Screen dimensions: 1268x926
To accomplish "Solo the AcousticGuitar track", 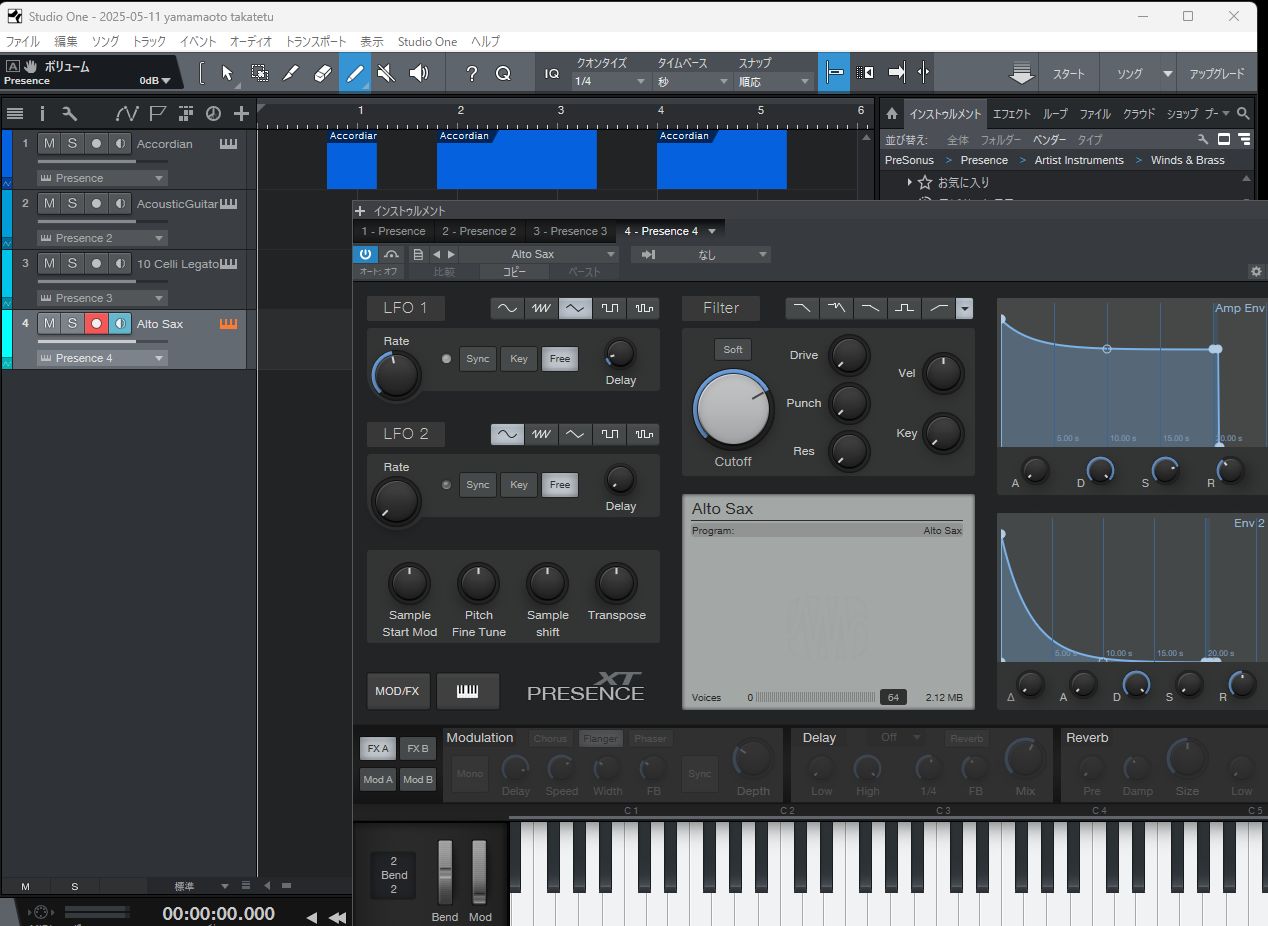I will [x=72, y=204].
